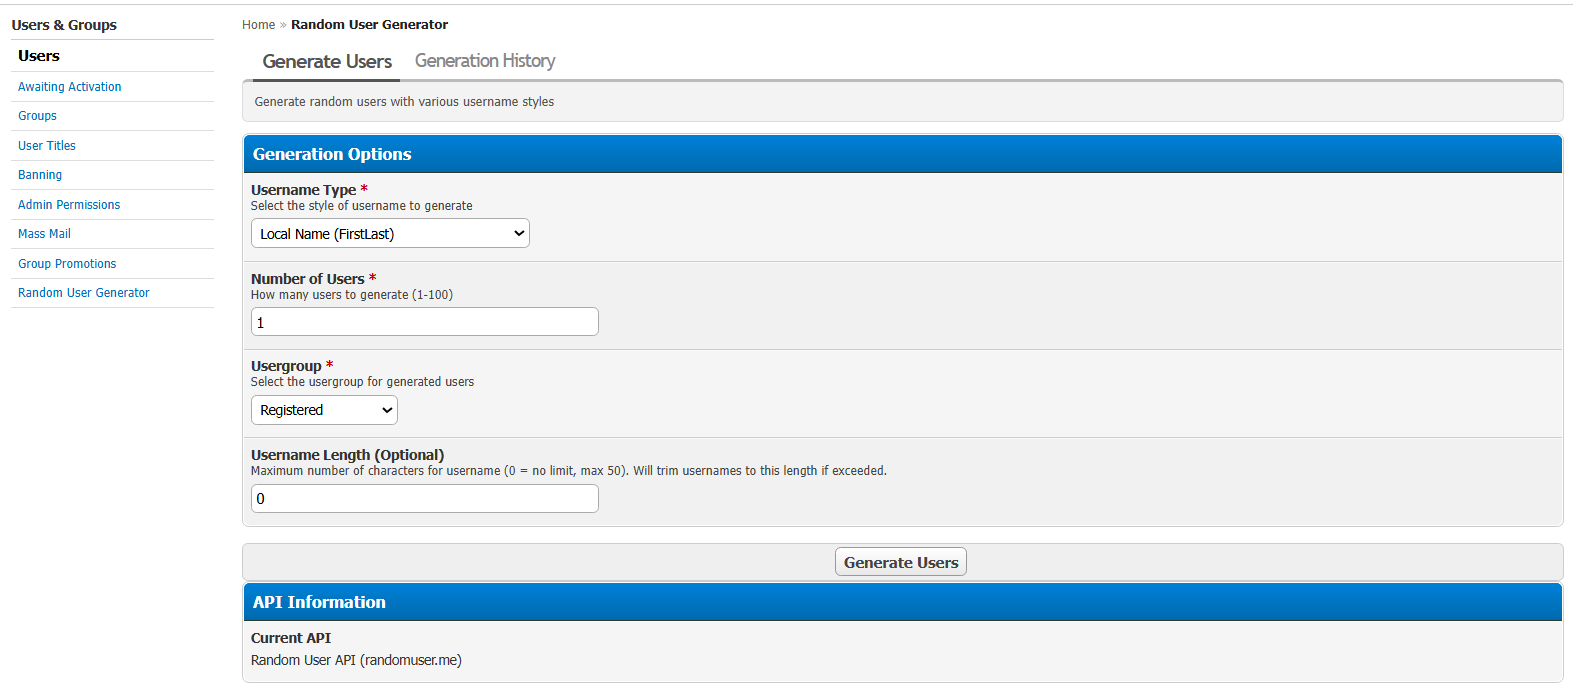Screen dimensions: 1573x696
Task: Focus the Number of Users input field
Action: [x=424, y=322]
